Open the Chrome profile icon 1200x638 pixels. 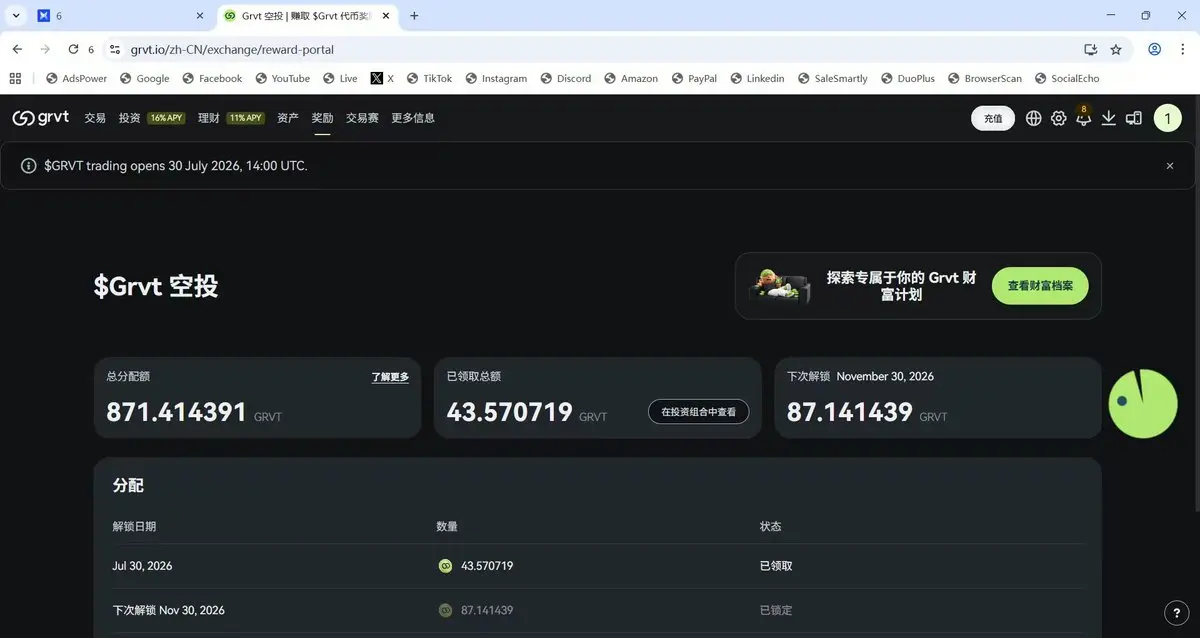tap(1155, 49)
